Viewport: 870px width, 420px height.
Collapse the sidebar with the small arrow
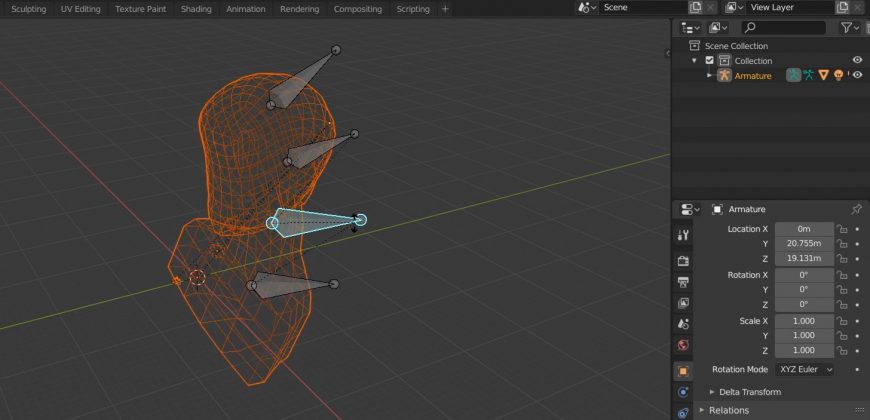click(x=667, y=53)
